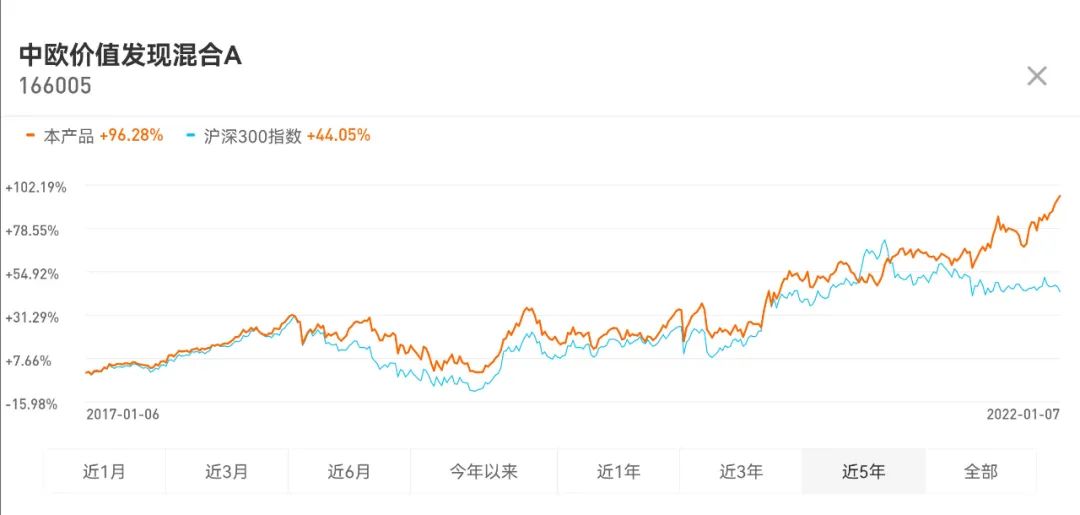1080x515 pixels.
Task: Toggle the 沪深300指数 blue legend marker
Action: pyautogui.click(x=191, y=135)
